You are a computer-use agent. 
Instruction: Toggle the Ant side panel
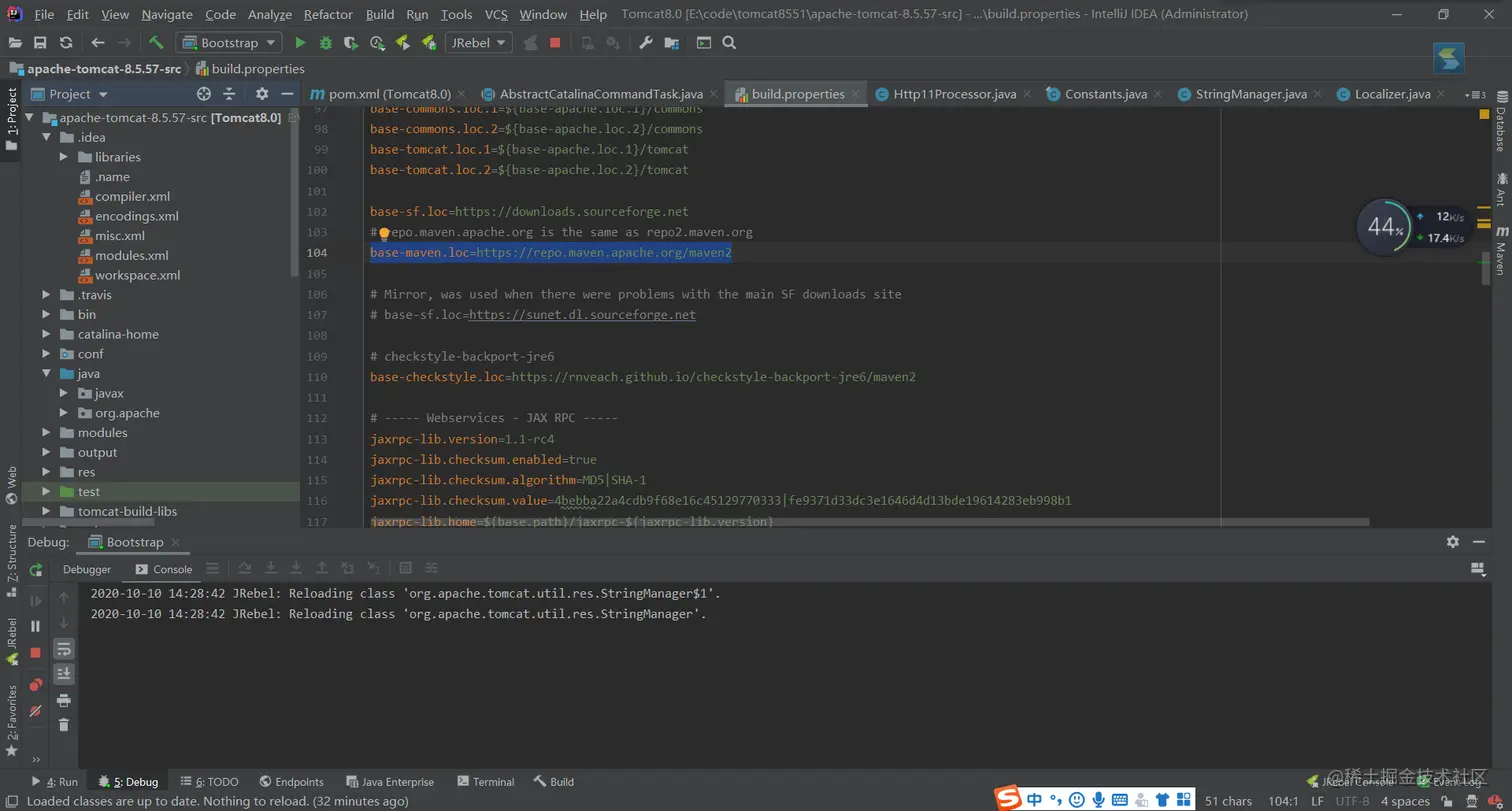(x=1501, y=188)
